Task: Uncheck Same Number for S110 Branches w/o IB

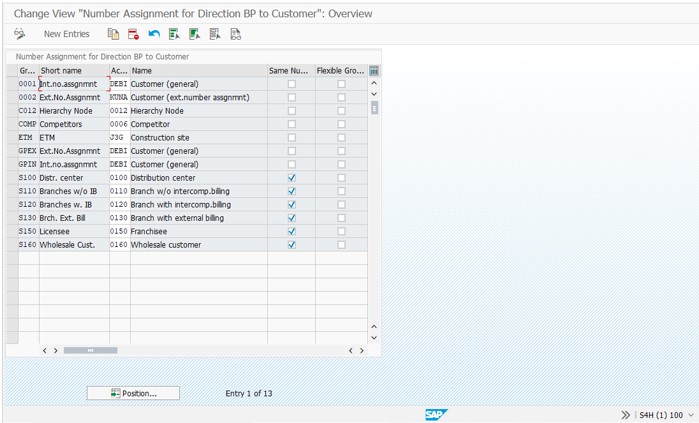Action: [x=292, y=191]
